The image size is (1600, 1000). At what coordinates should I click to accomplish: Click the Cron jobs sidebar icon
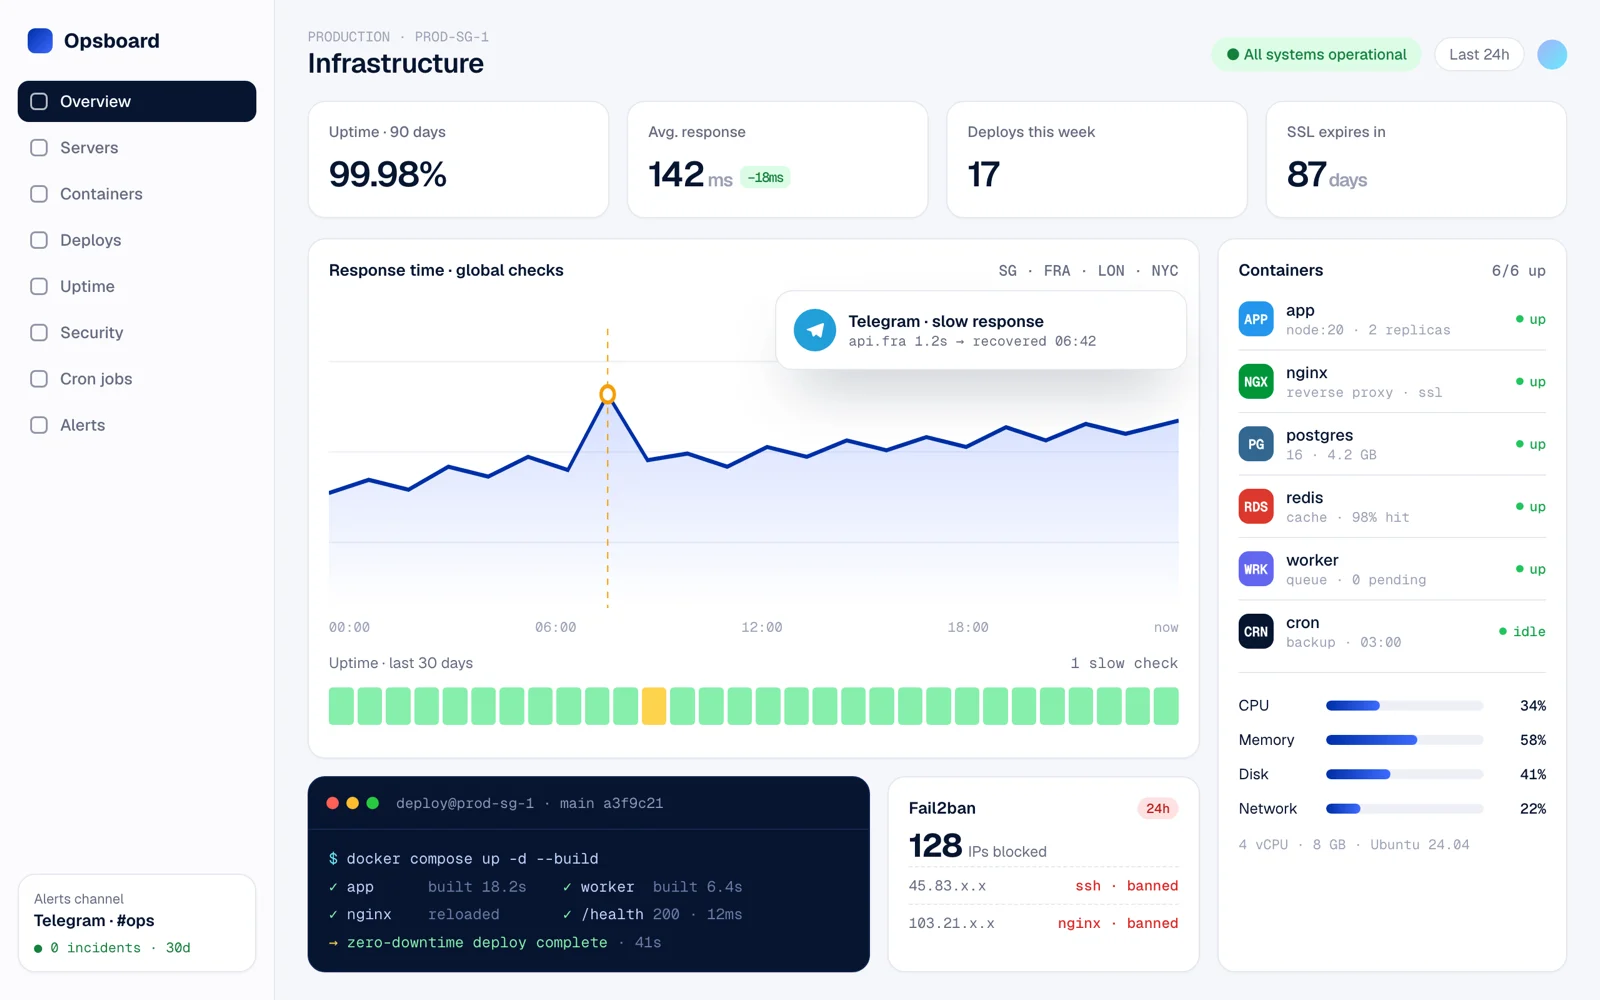coord(39,379)
